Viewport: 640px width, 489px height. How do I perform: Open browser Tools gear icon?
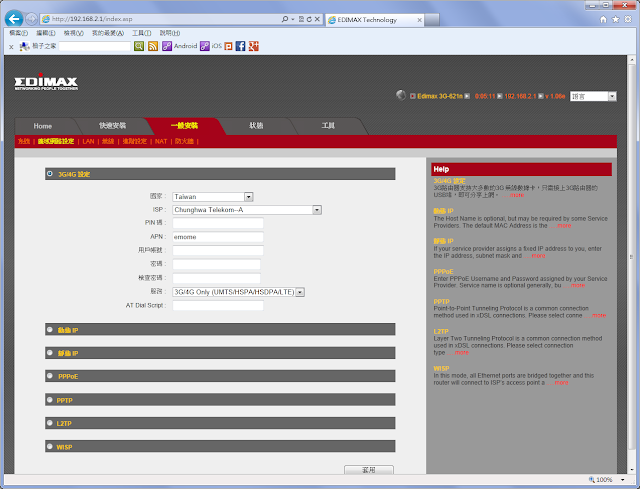(x=628, y=19)
